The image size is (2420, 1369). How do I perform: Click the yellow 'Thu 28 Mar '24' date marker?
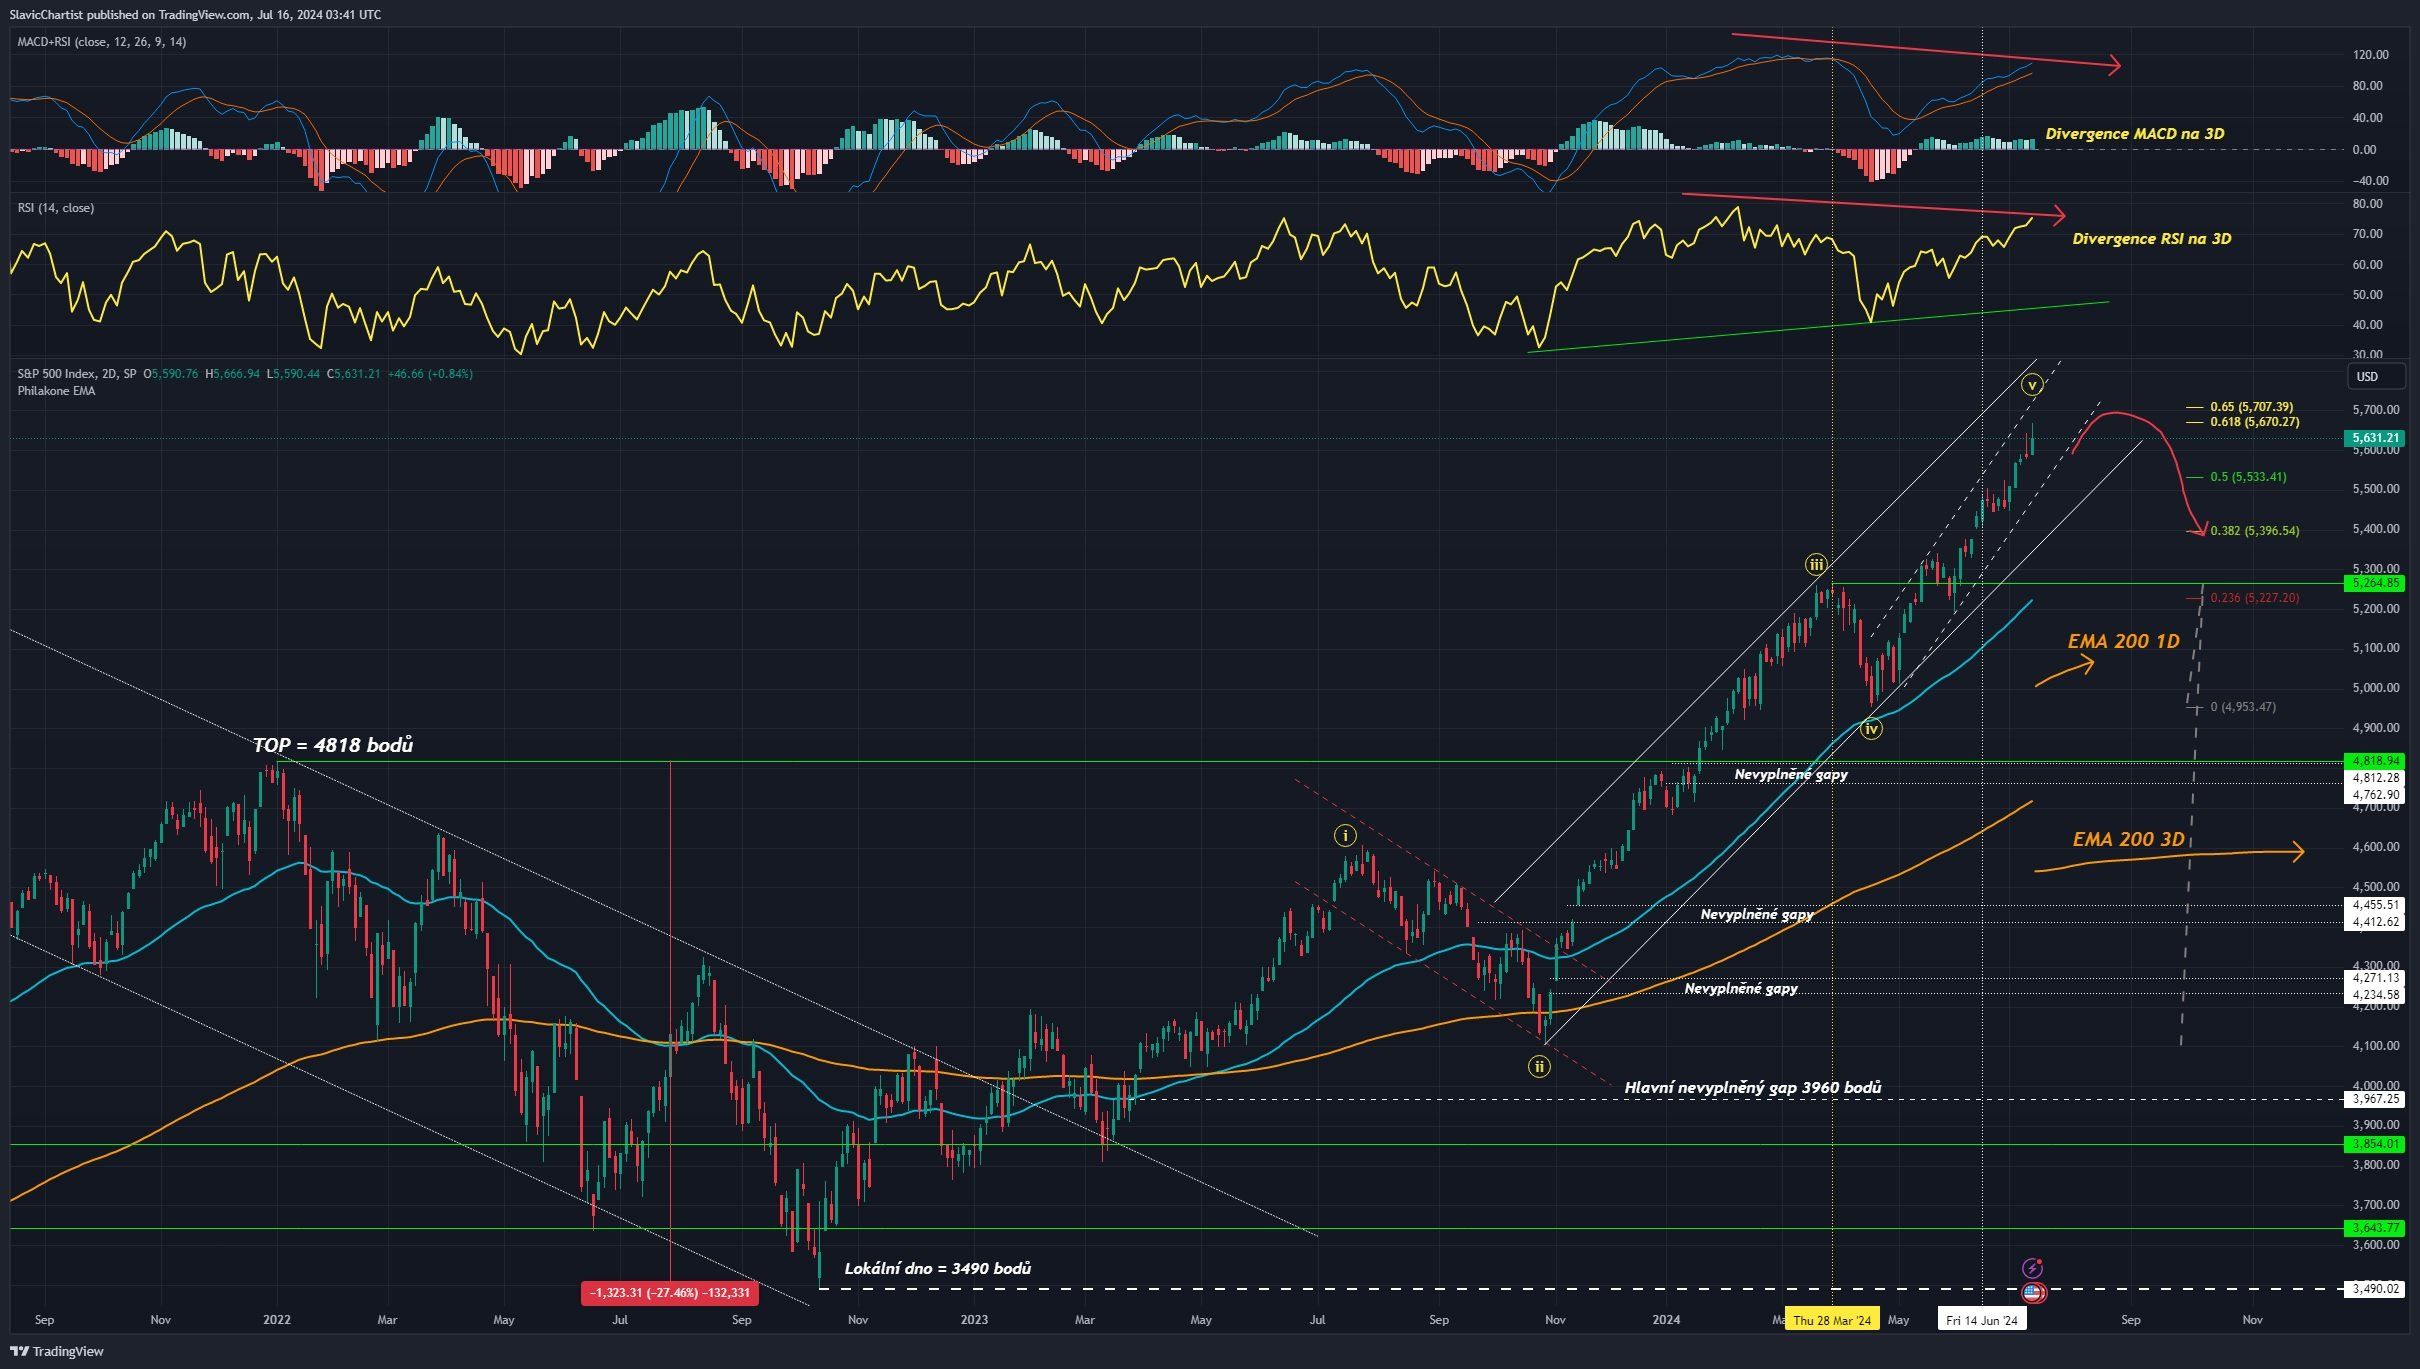pos(1832,1320)
